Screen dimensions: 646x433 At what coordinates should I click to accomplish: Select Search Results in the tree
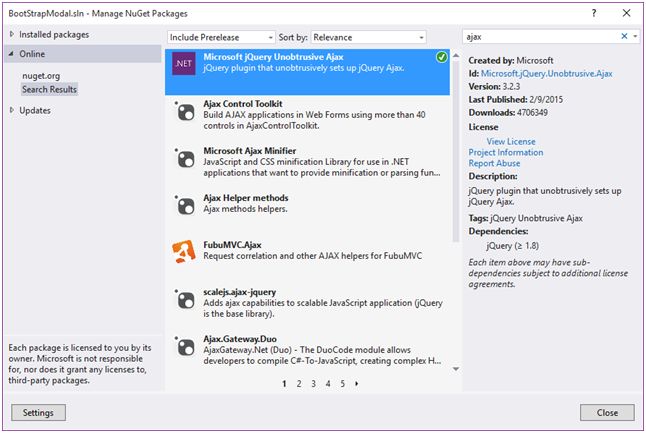[49, 89]
